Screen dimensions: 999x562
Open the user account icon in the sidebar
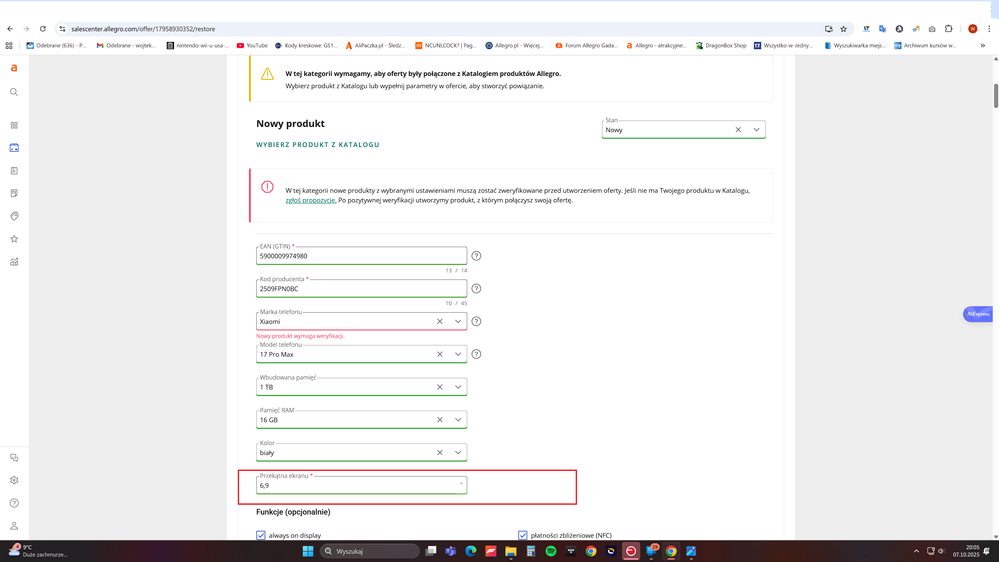pyautogui.click(x=14, y=526)
